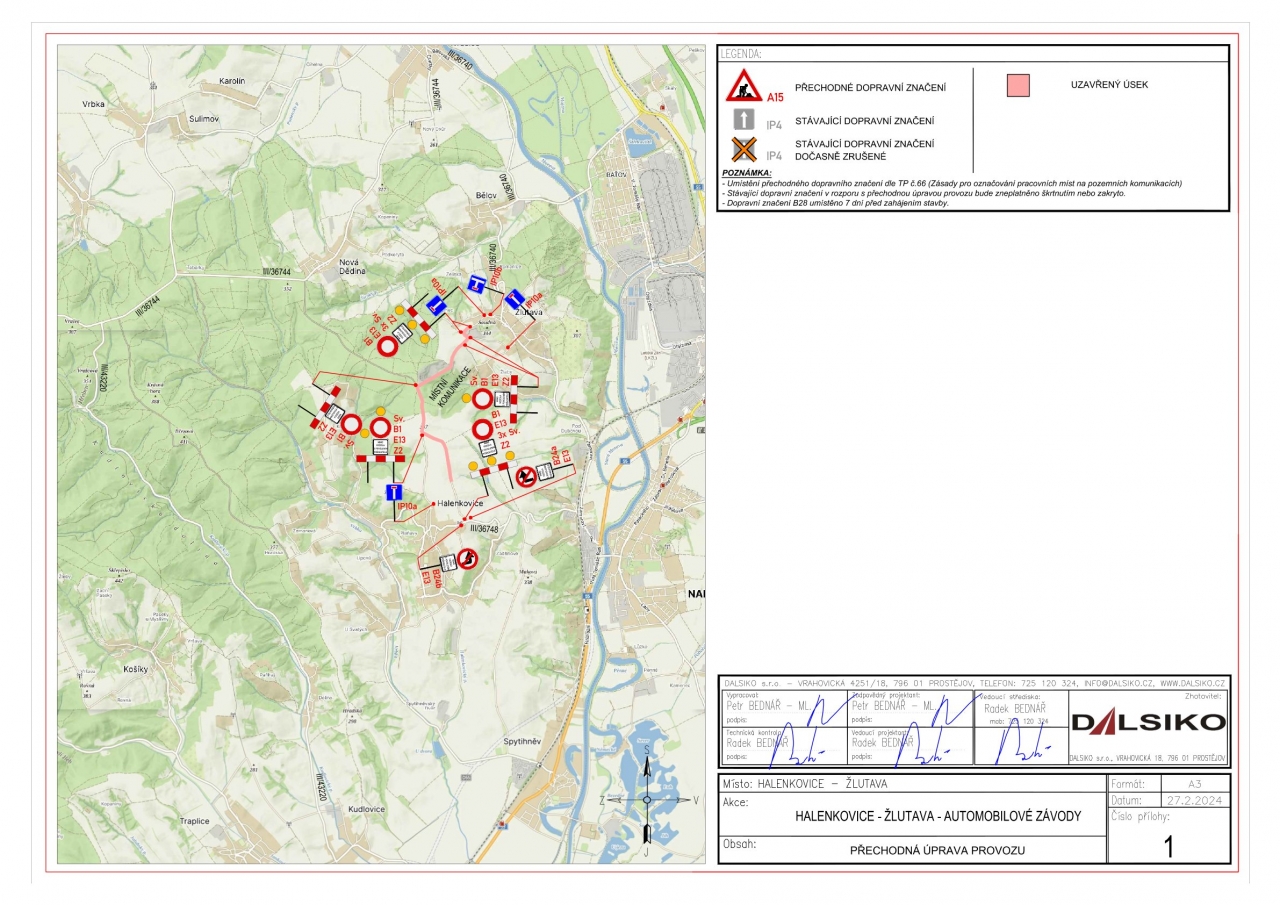Click the UZAVŘENÝ ÚSEK label
The height and width of the screenshot is (905, 1280).
(1109, 85)
